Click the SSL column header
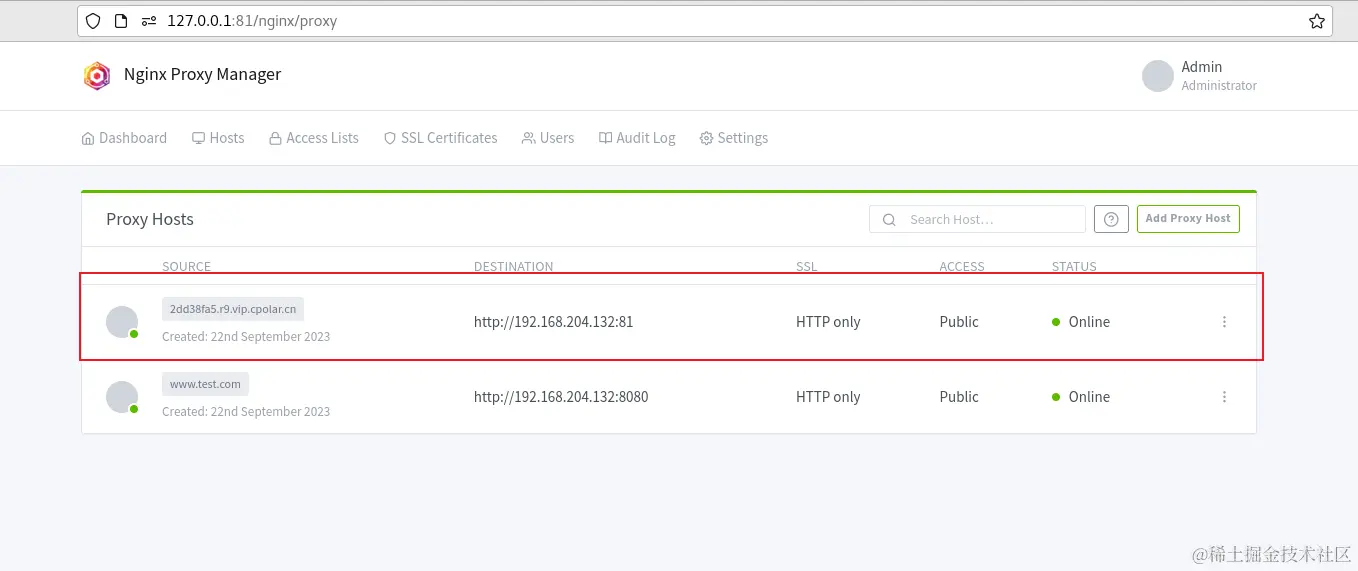This screenshot has height=571, width=1358. pos(806,267)
